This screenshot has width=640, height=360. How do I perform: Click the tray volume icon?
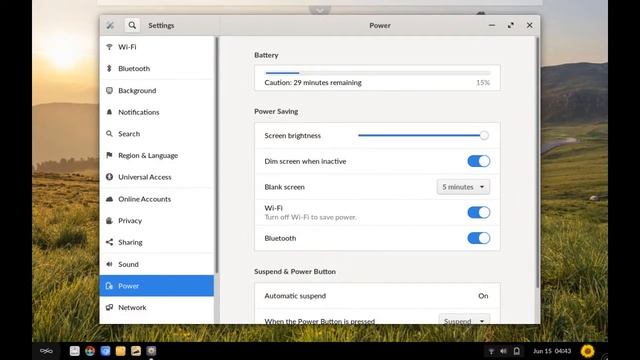click(503, 351)
